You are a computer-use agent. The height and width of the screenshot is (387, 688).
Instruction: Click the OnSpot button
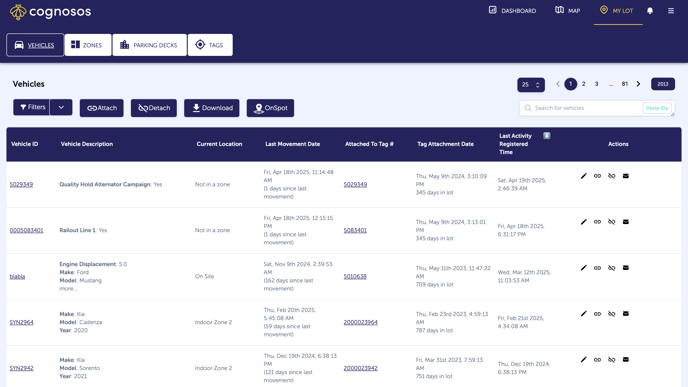coord(270,108)
